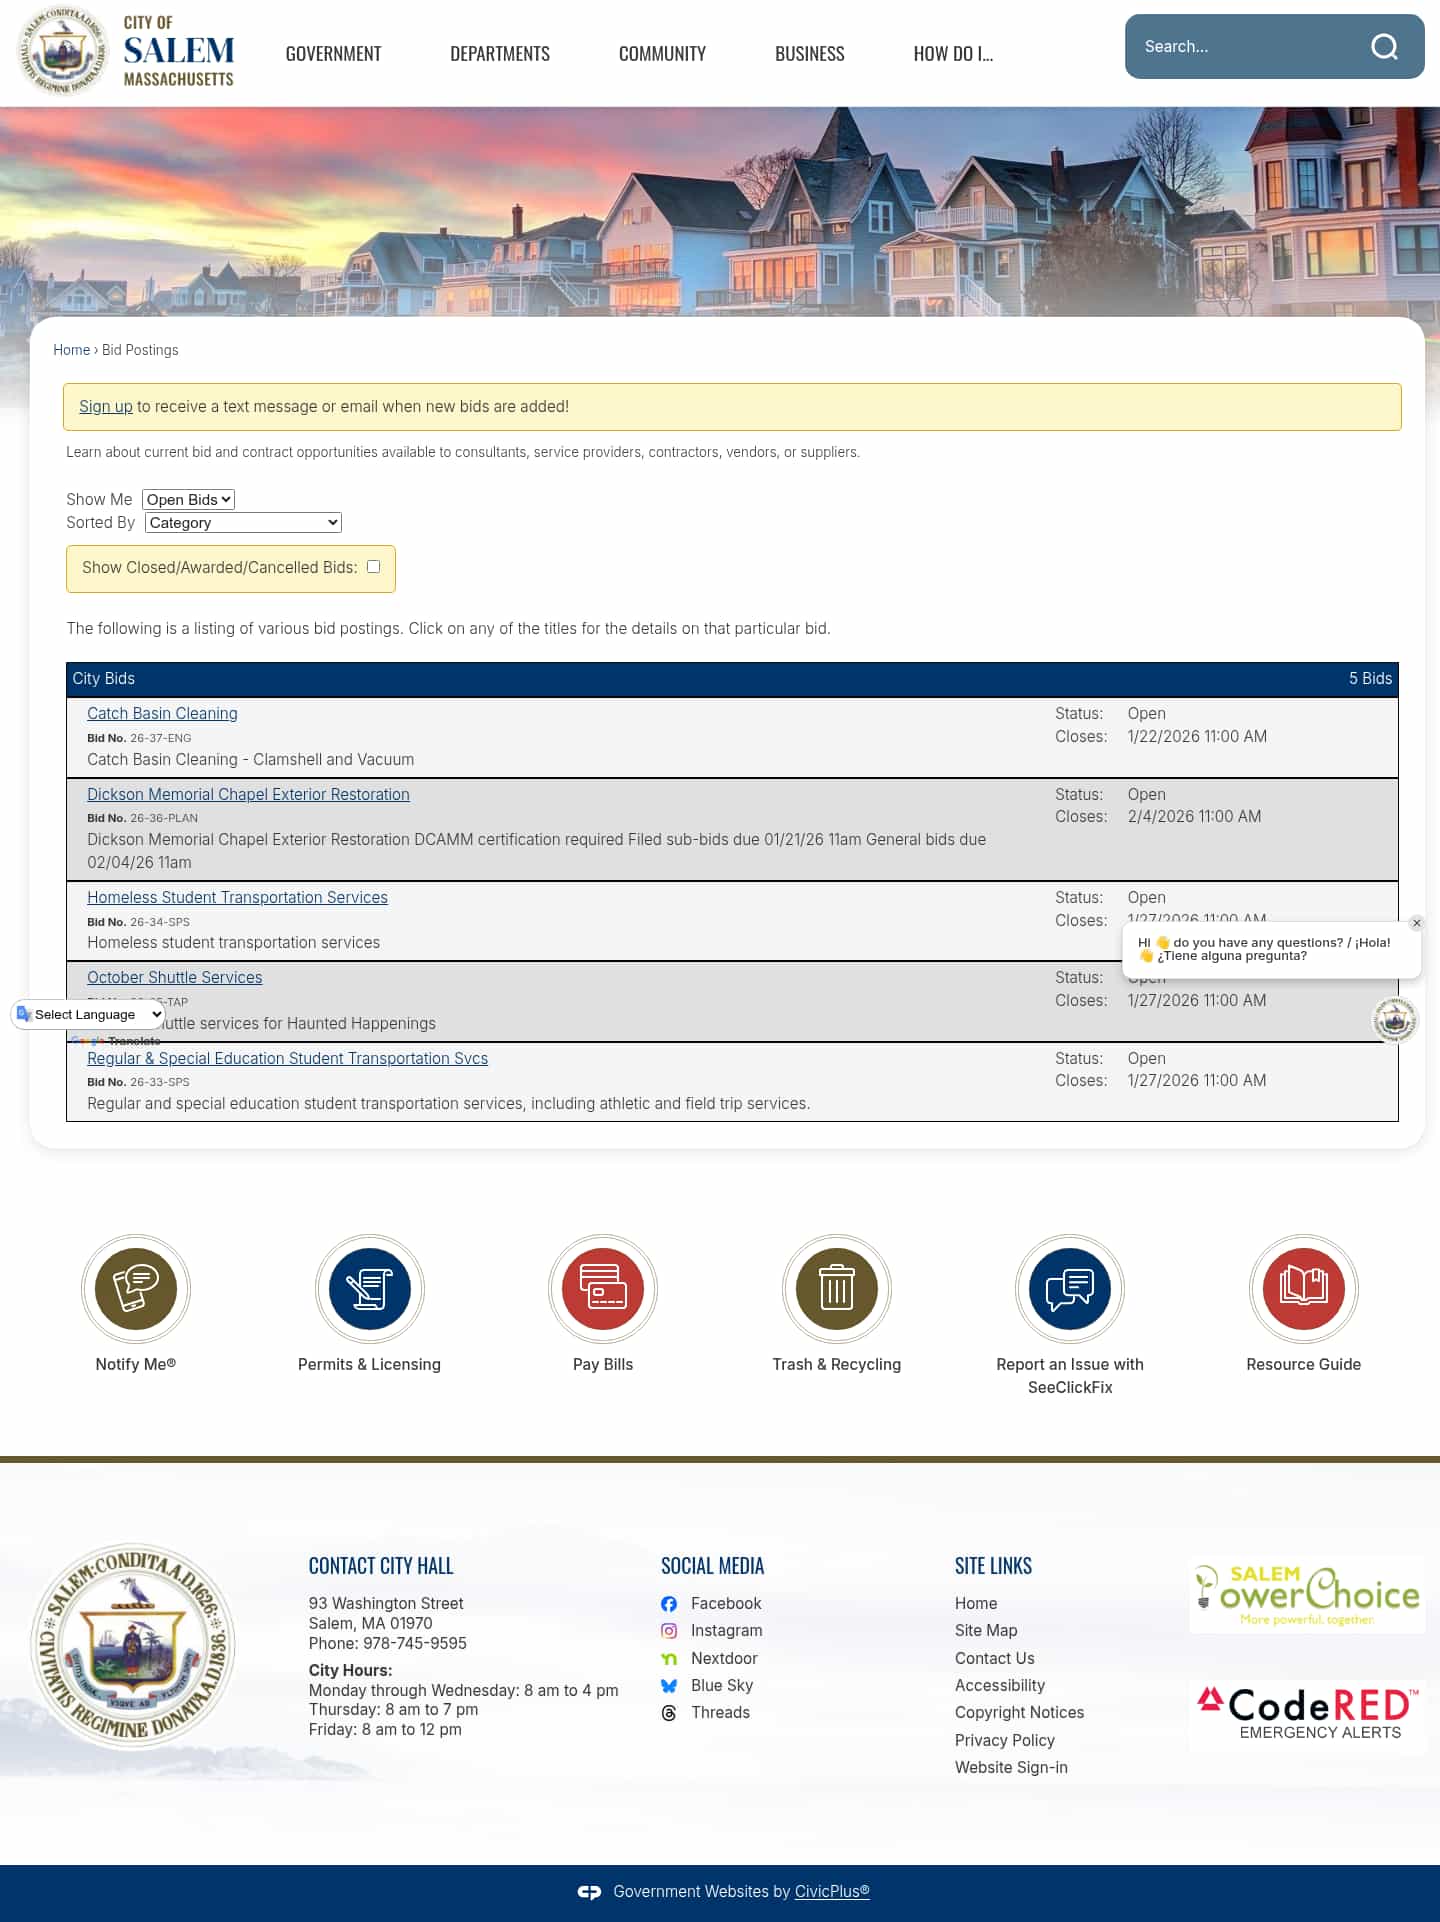Click the '5 Bids' count text
The width and height of the screenshot is (1440, 1922).
[1370, 679]
